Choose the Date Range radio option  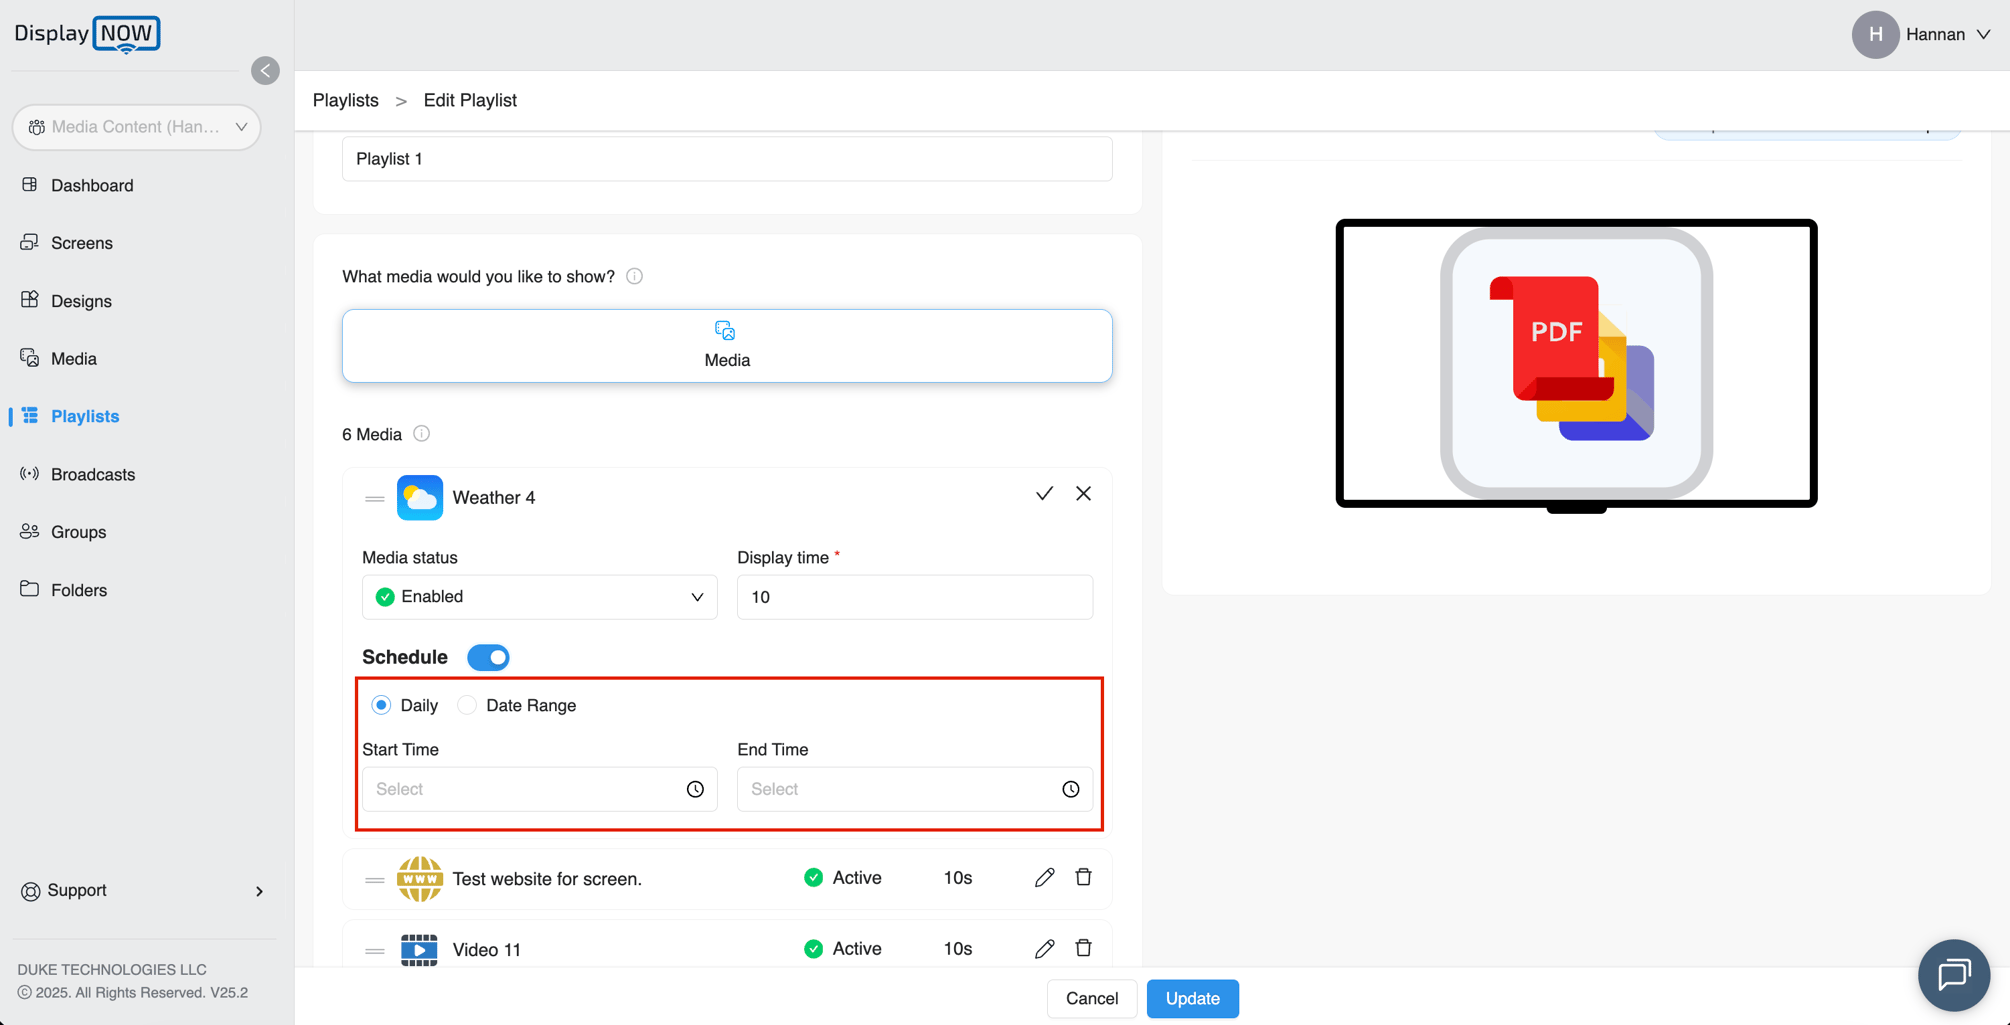467,705
